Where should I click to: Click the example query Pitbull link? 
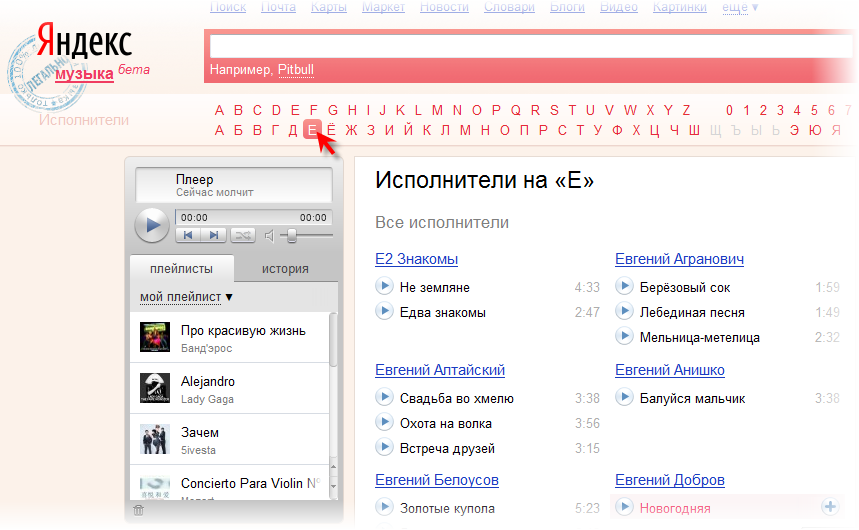[x=296, y=70]
